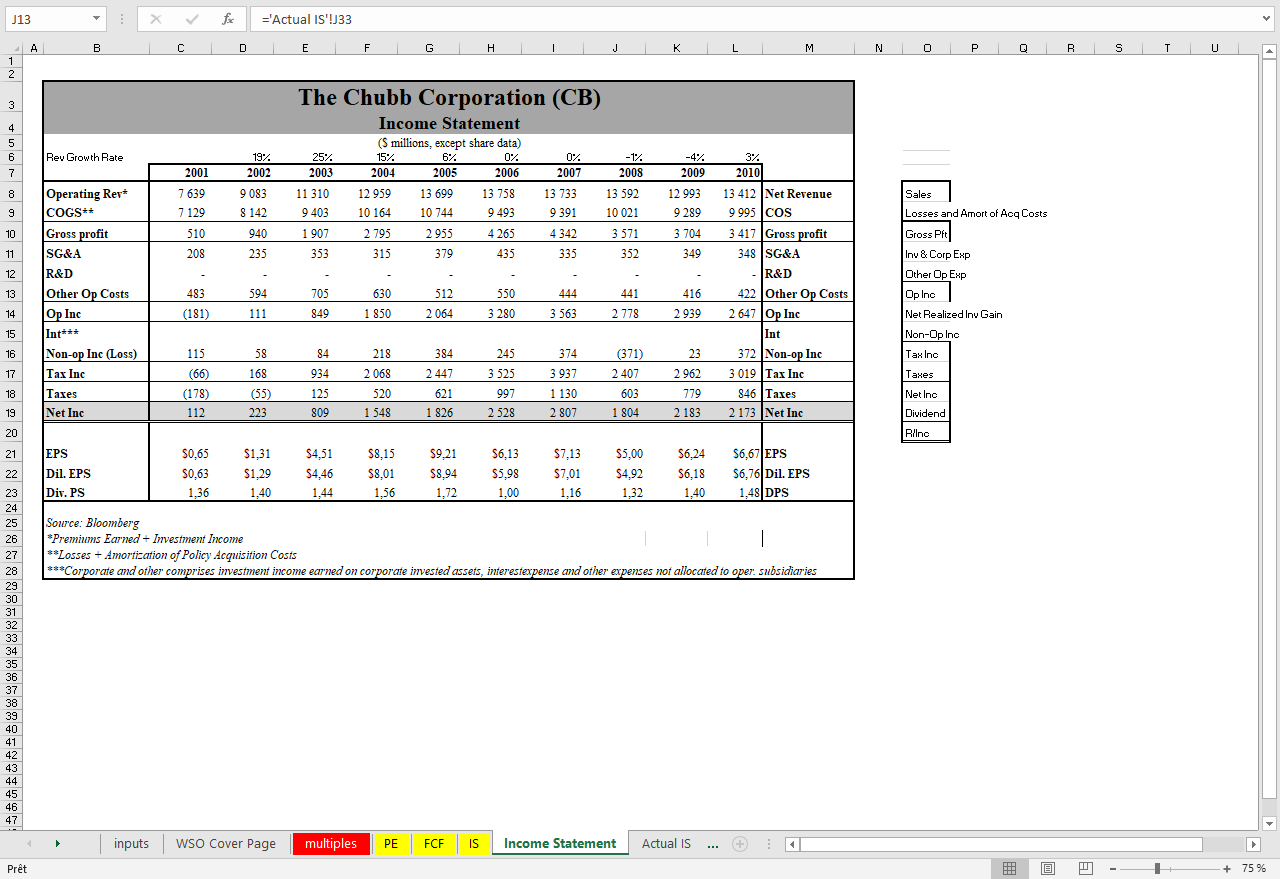Switch to the inputs sheet tab

pos(131,844)
